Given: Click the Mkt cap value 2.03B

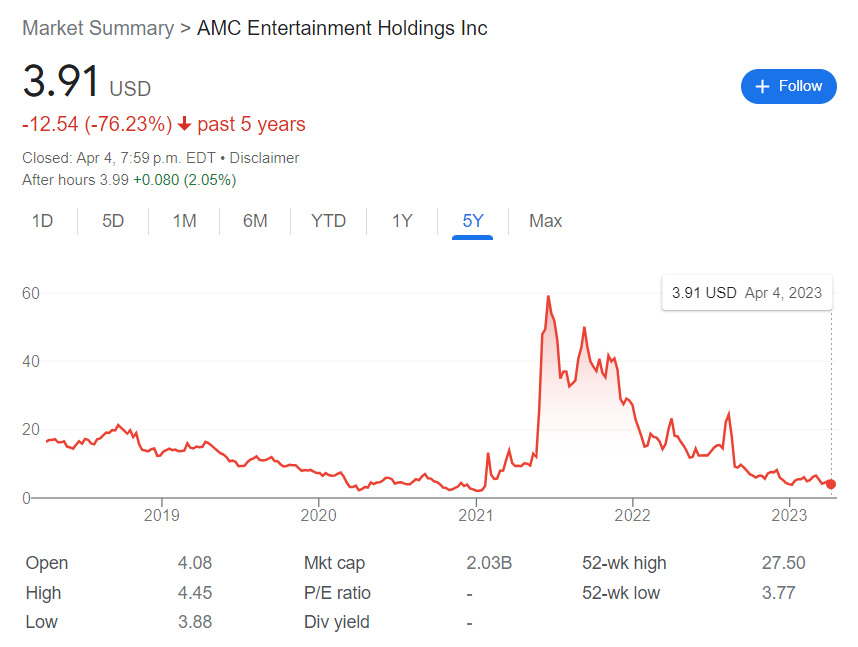Looking at the screenshot, I should (489, 563).
